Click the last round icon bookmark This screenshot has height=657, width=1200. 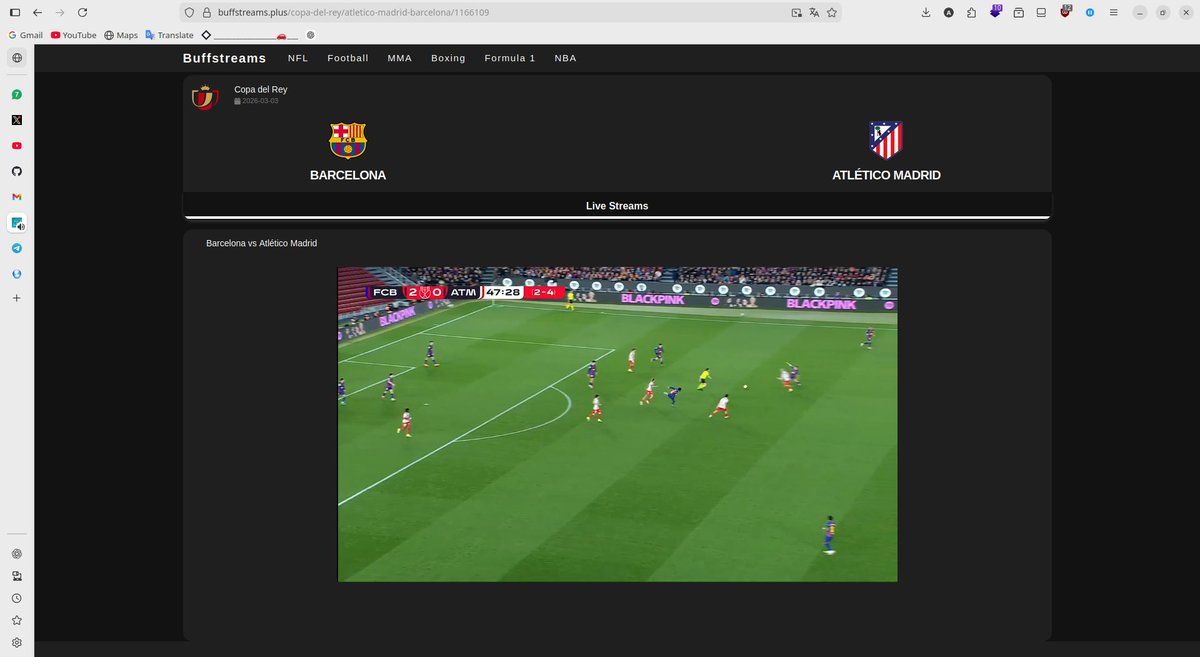tap(310, 34)
